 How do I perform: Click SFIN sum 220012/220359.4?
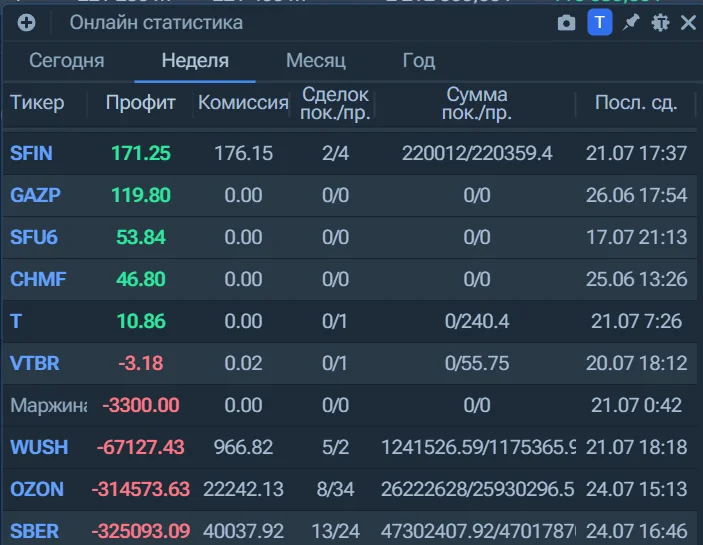477,153
